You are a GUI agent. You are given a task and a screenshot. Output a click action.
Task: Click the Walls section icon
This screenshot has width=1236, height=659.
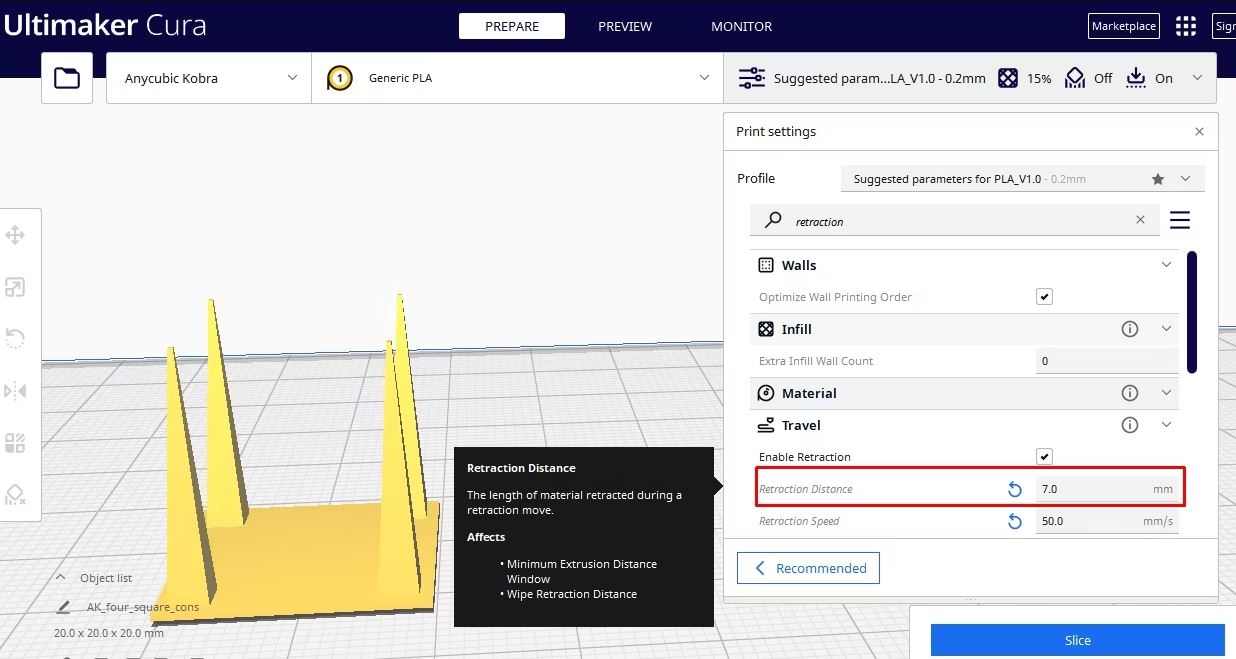point(766,265)
